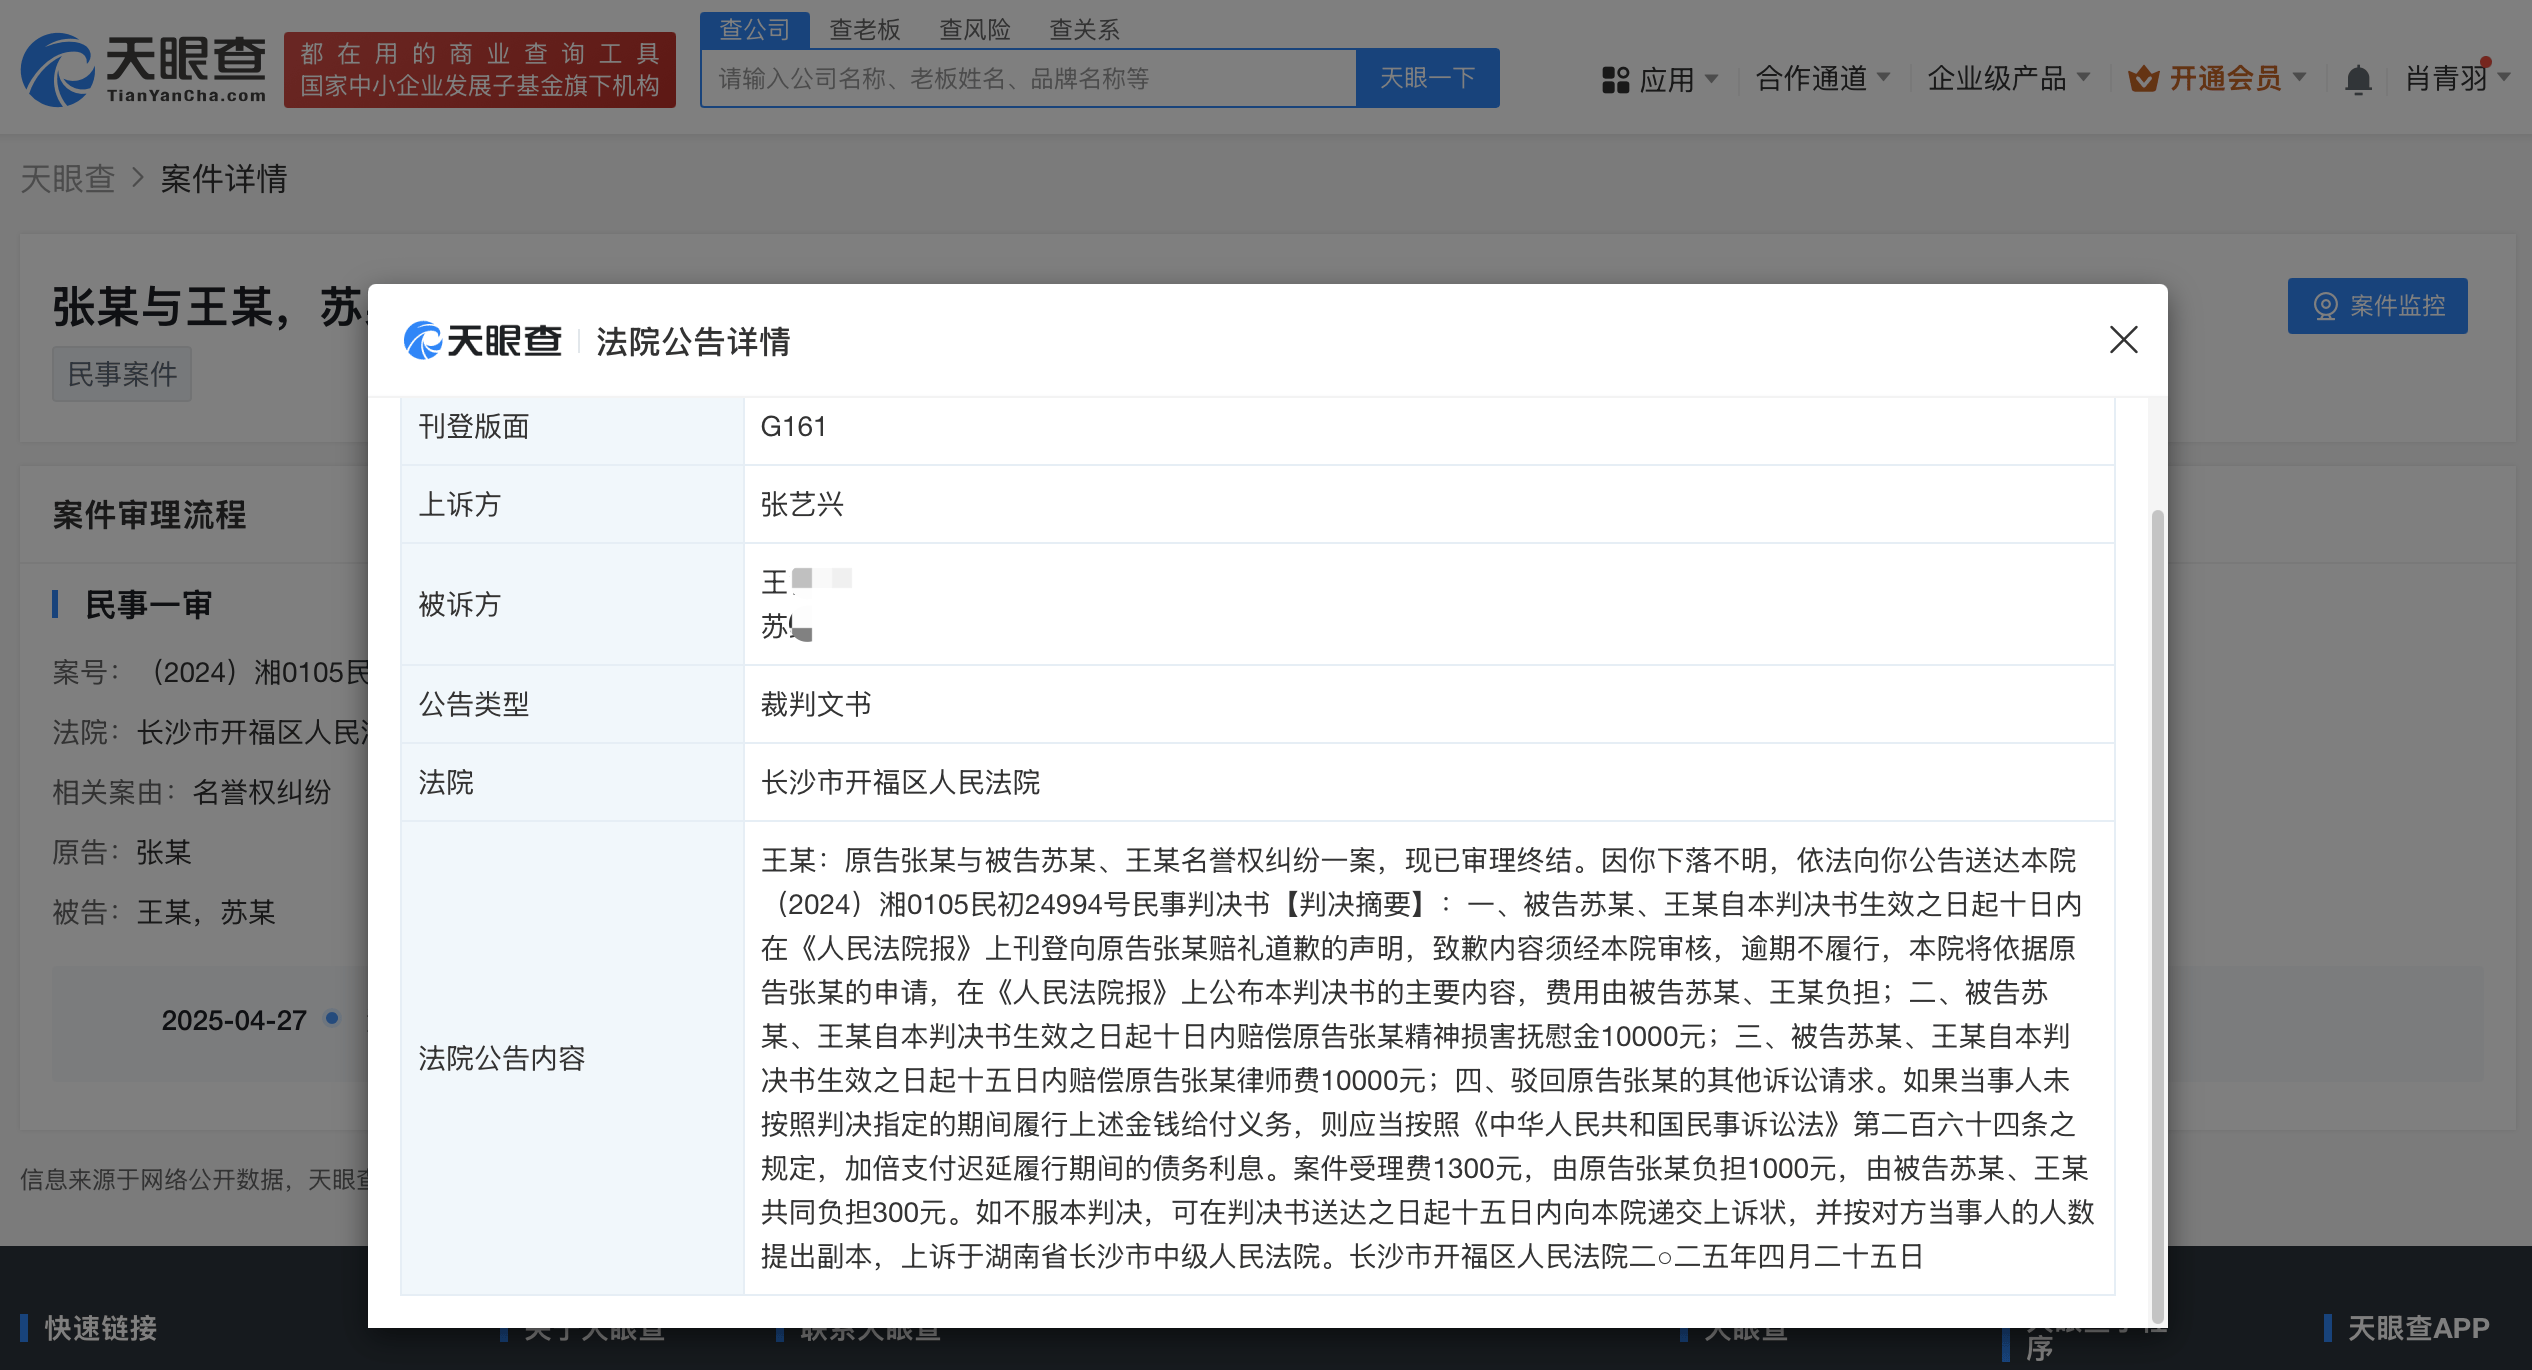Click the 天眼查 breadcrumb link

click(67, 179)
